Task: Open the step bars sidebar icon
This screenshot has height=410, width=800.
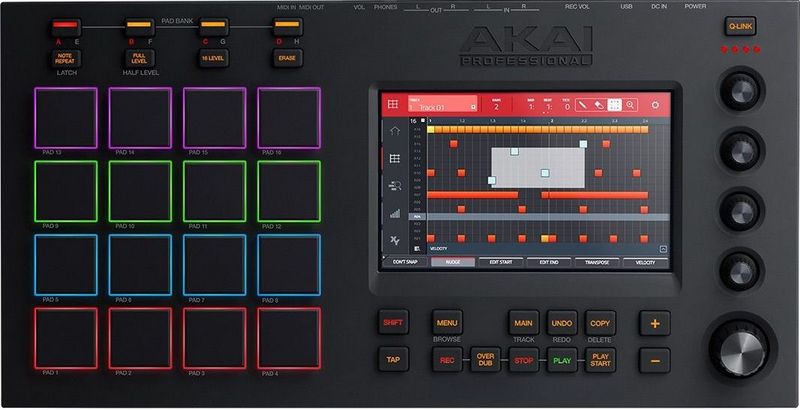Action: point(394,214)
